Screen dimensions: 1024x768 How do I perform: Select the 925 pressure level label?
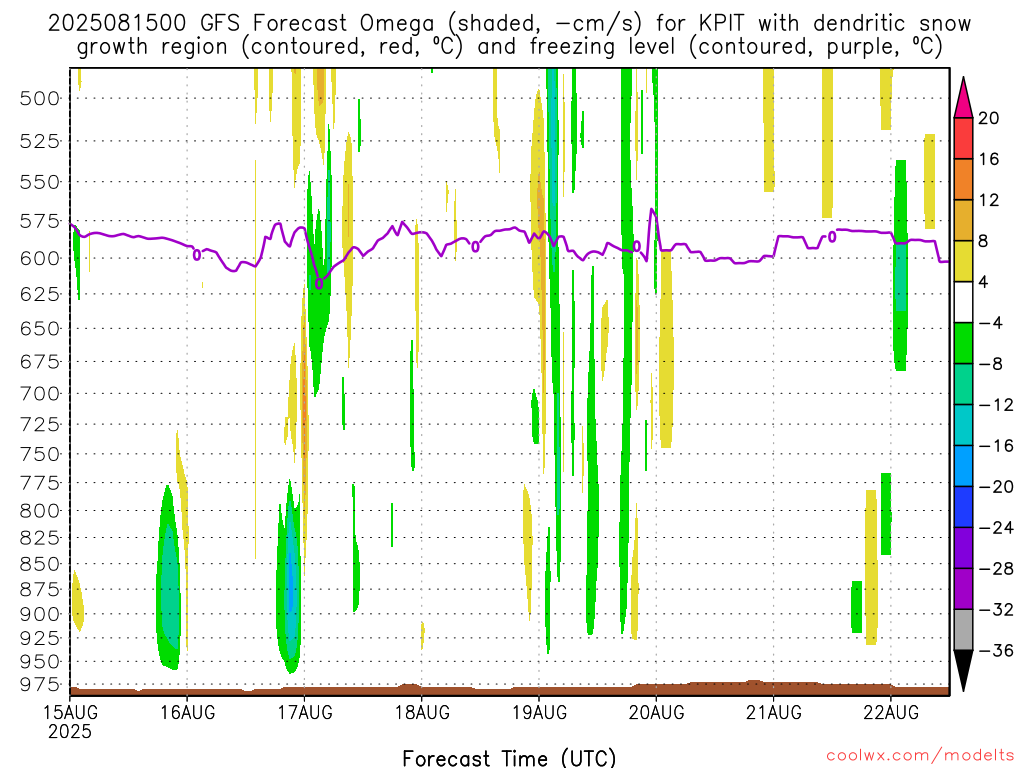point(39,638)
